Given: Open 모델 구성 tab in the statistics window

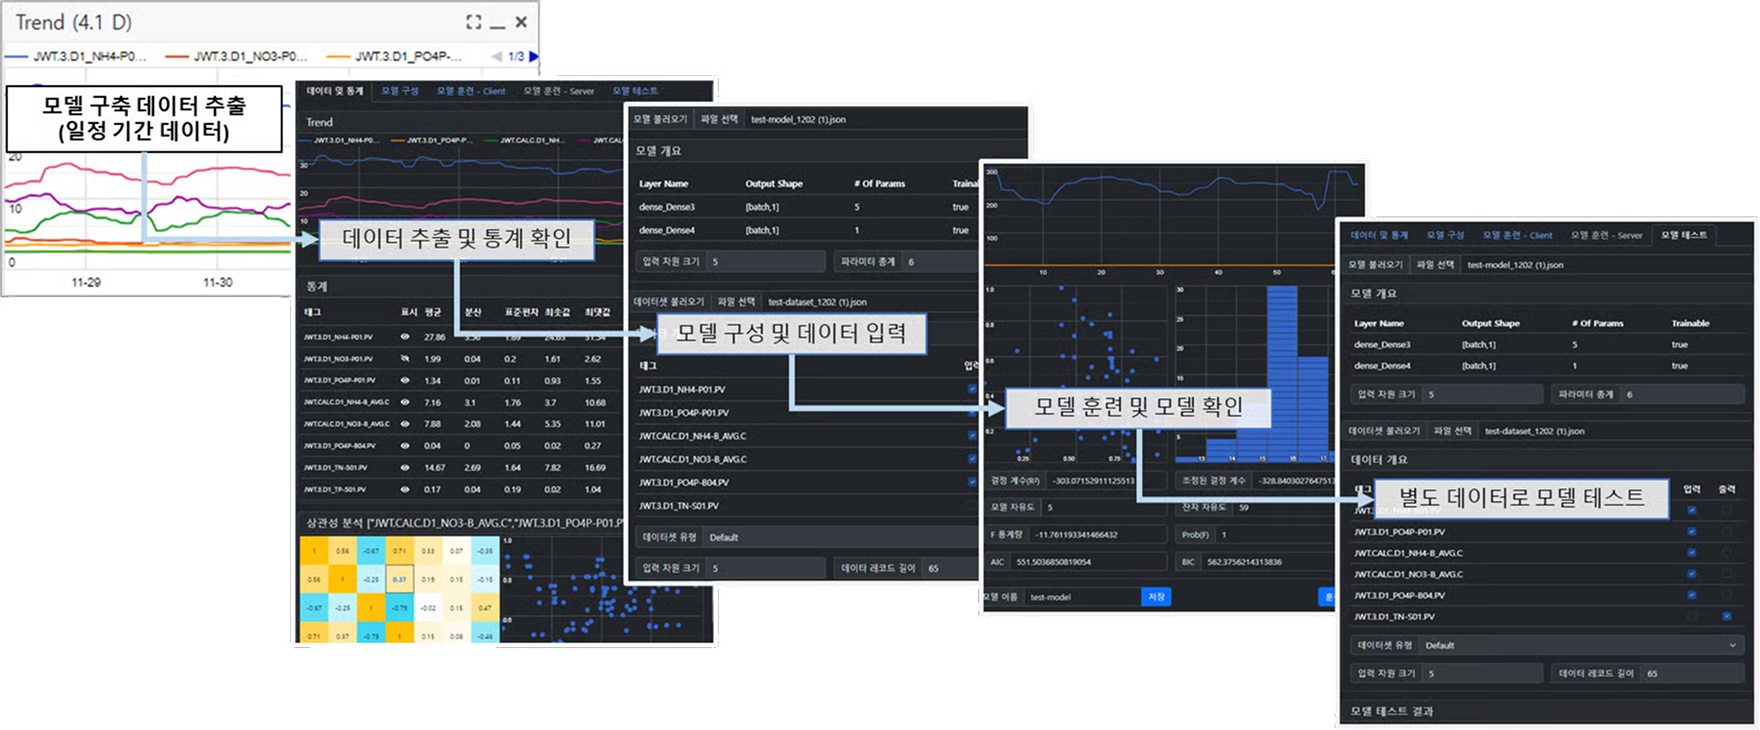Looking at the screenshot, I should click(x=400, y=91).
